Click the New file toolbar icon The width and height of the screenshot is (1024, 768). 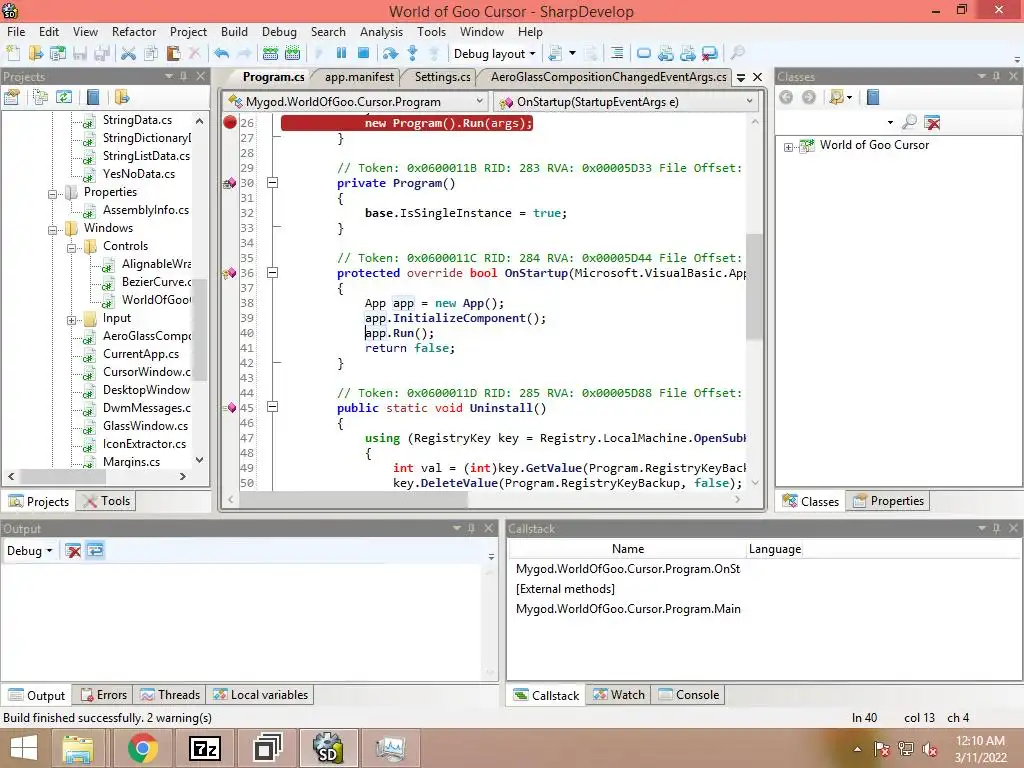tap(13, 54)
